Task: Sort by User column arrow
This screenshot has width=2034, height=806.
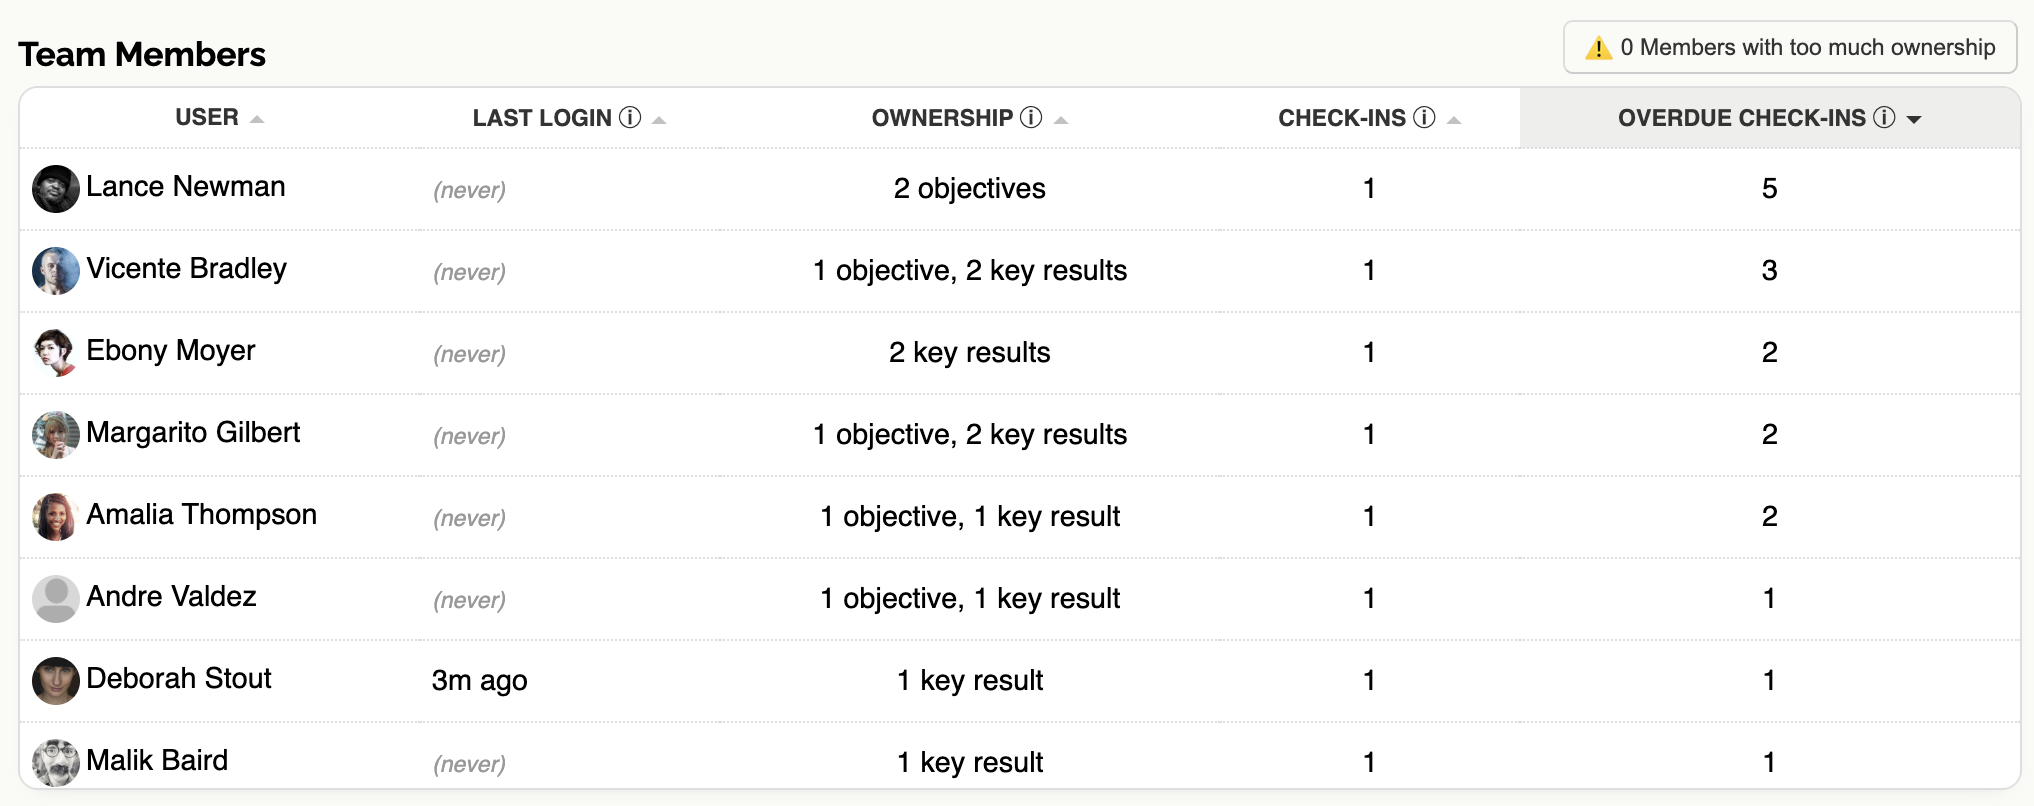Action: pyautogui.click(x=257, y=119)
